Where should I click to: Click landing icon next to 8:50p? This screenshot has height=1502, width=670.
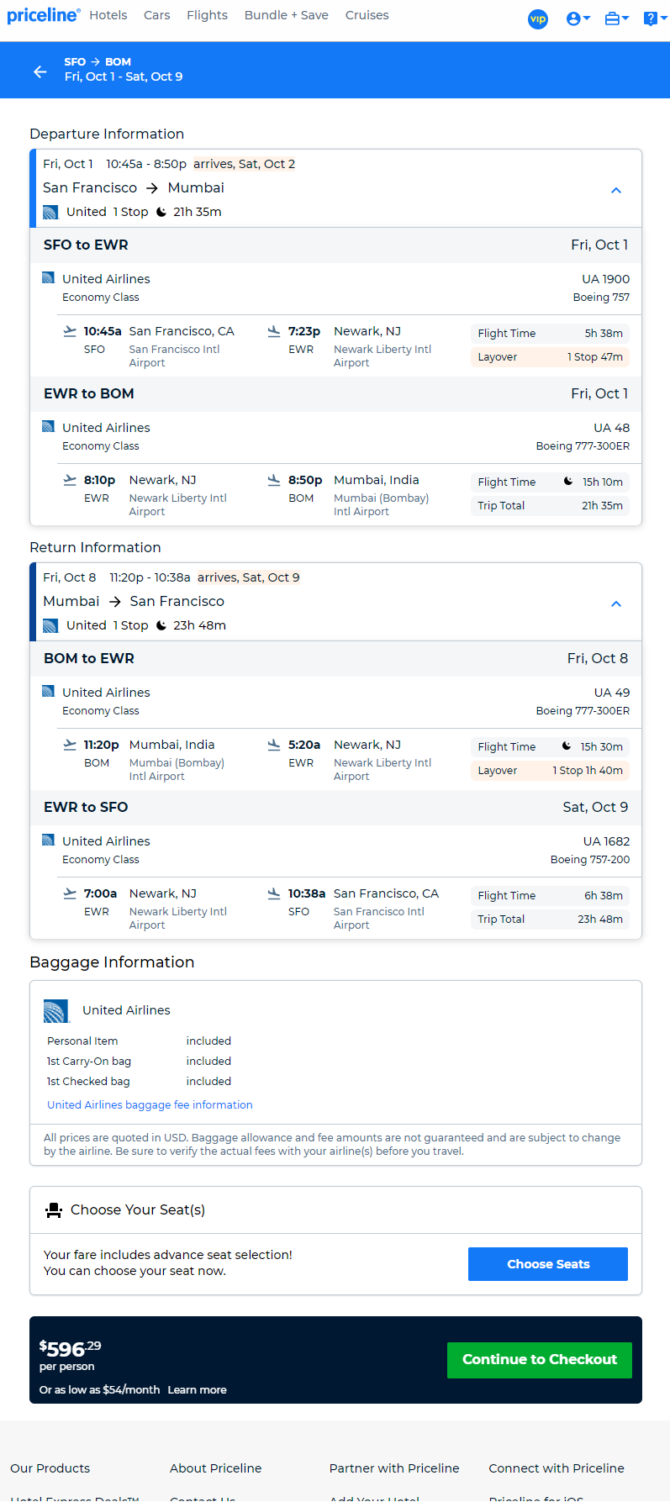[274, 480]
